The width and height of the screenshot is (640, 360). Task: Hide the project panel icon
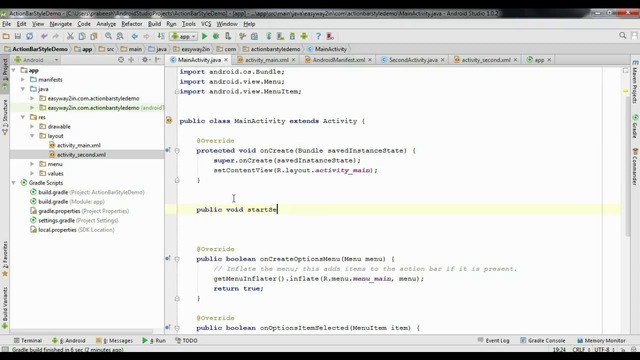(158, 60)
